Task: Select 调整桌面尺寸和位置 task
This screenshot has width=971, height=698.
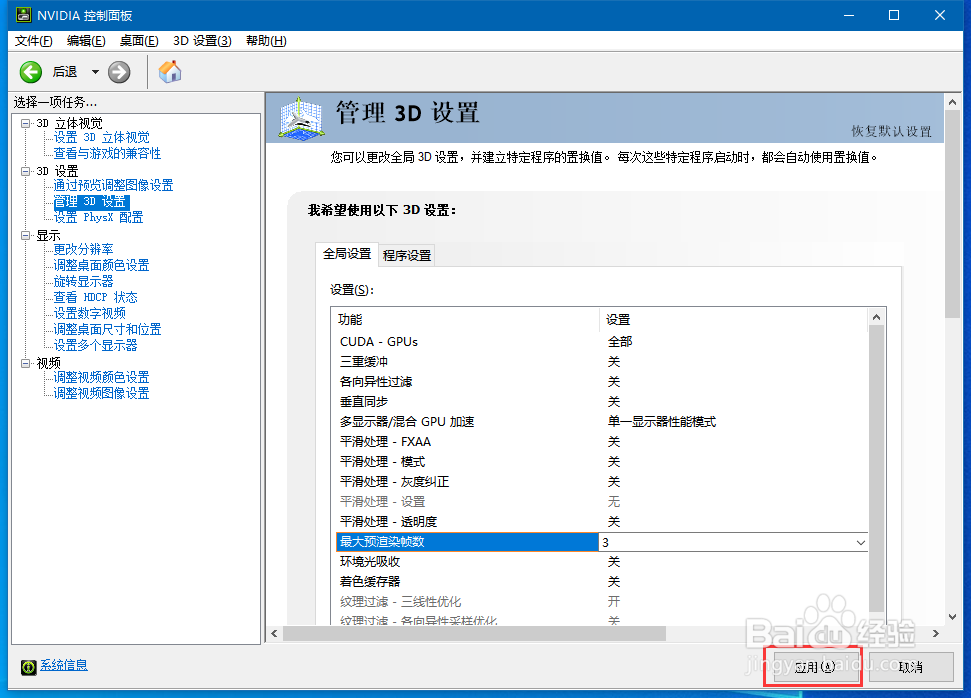Action: click(x=107, y=329)
